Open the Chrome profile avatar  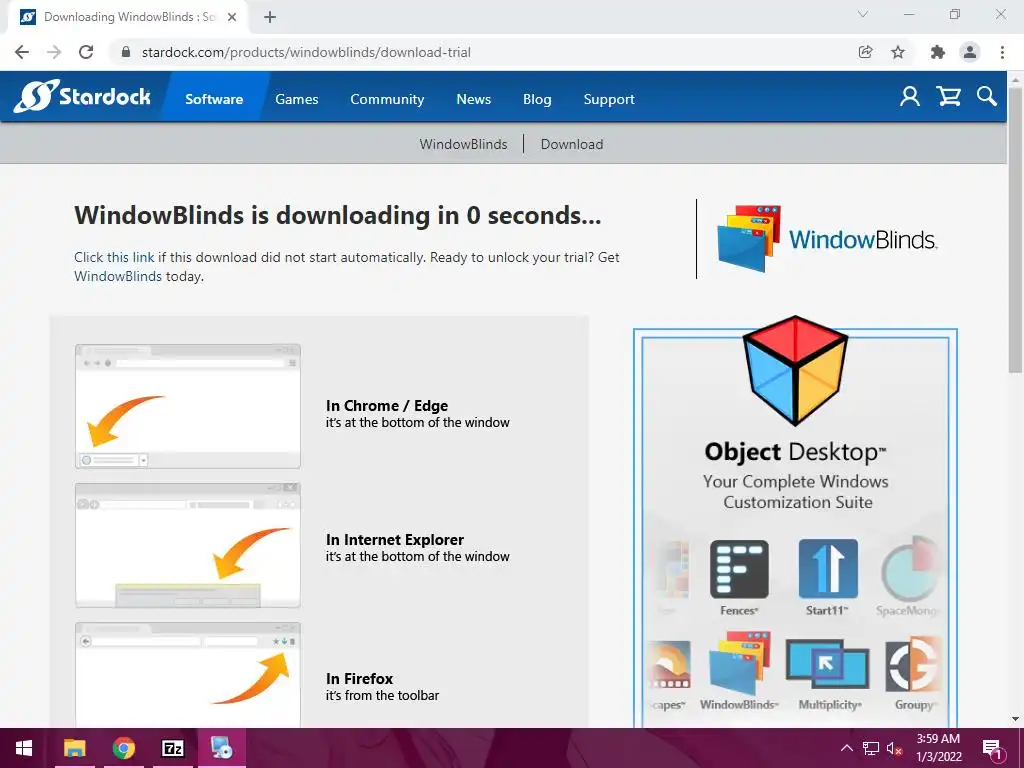(x=970, y=52)
